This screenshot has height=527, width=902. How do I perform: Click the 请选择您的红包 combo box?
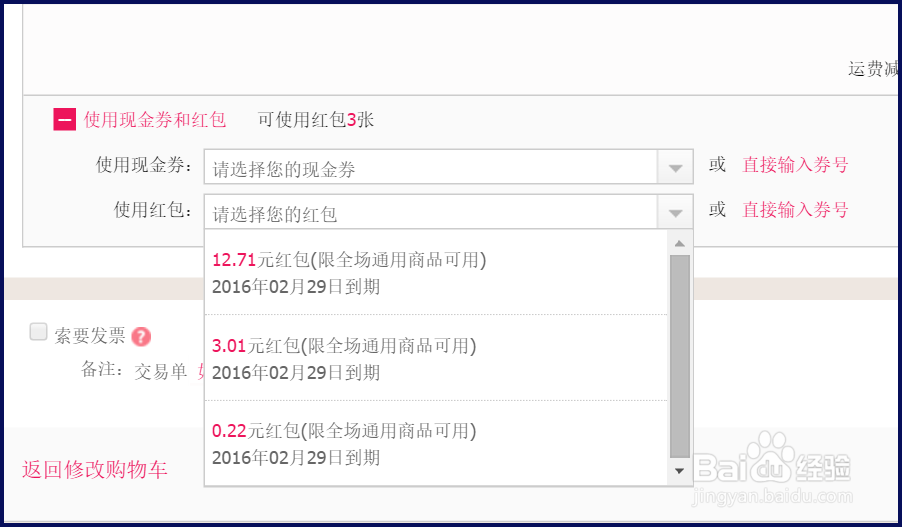pyautogui.click(x=430, y=213)
